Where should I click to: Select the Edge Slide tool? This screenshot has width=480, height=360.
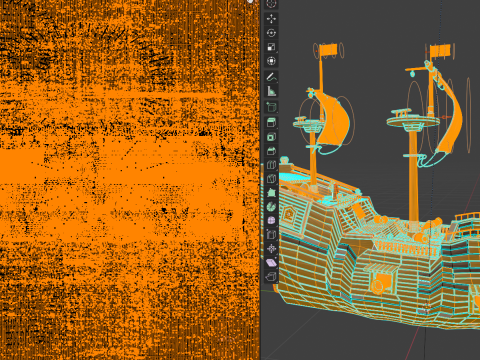click(x=271, y=235)
